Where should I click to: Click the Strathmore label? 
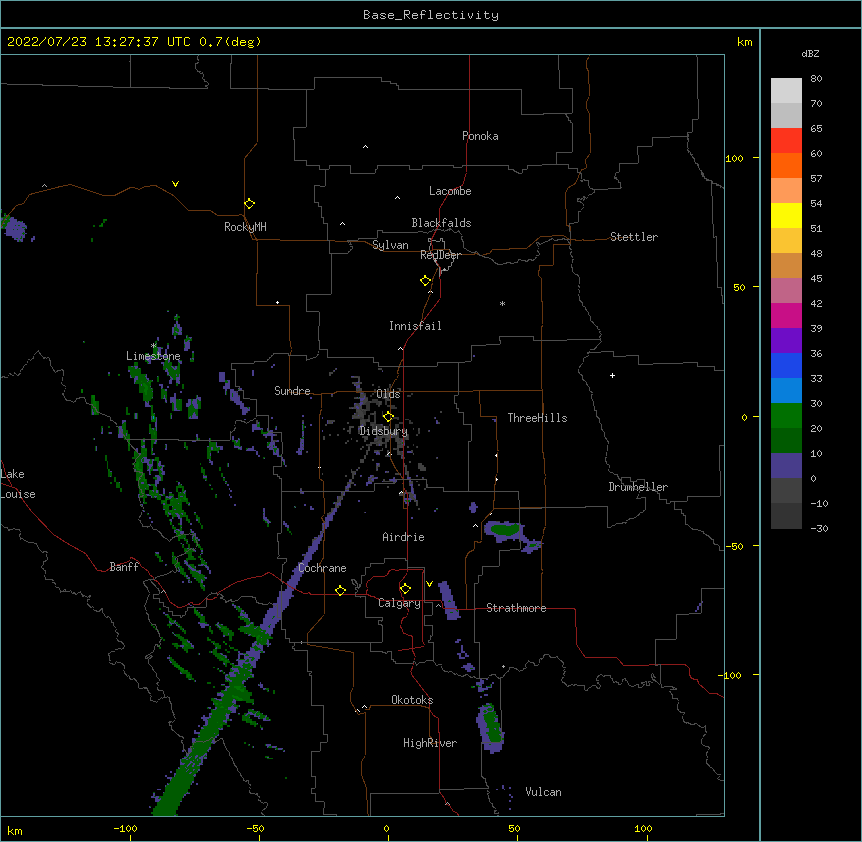[x=516, y=608]
